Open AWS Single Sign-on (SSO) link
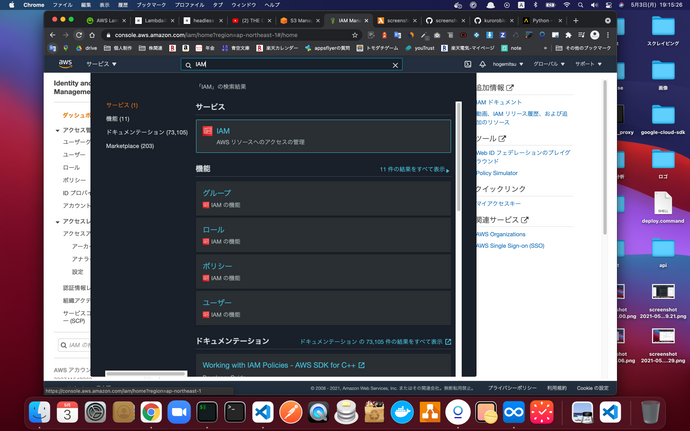The image size is (690, 431). [510, 246]
